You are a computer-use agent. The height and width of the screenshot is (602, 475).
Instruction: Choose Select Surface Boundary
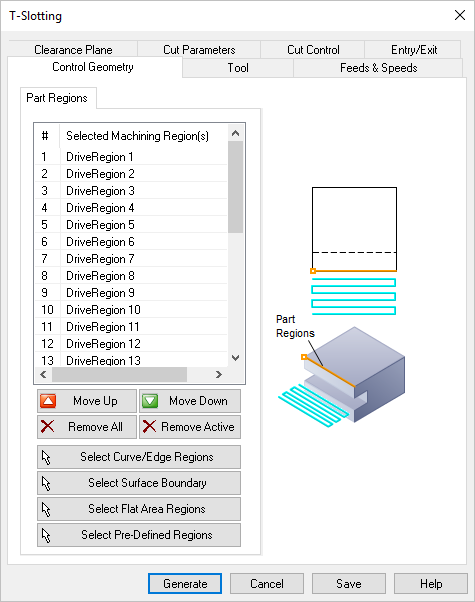(139, 483)
